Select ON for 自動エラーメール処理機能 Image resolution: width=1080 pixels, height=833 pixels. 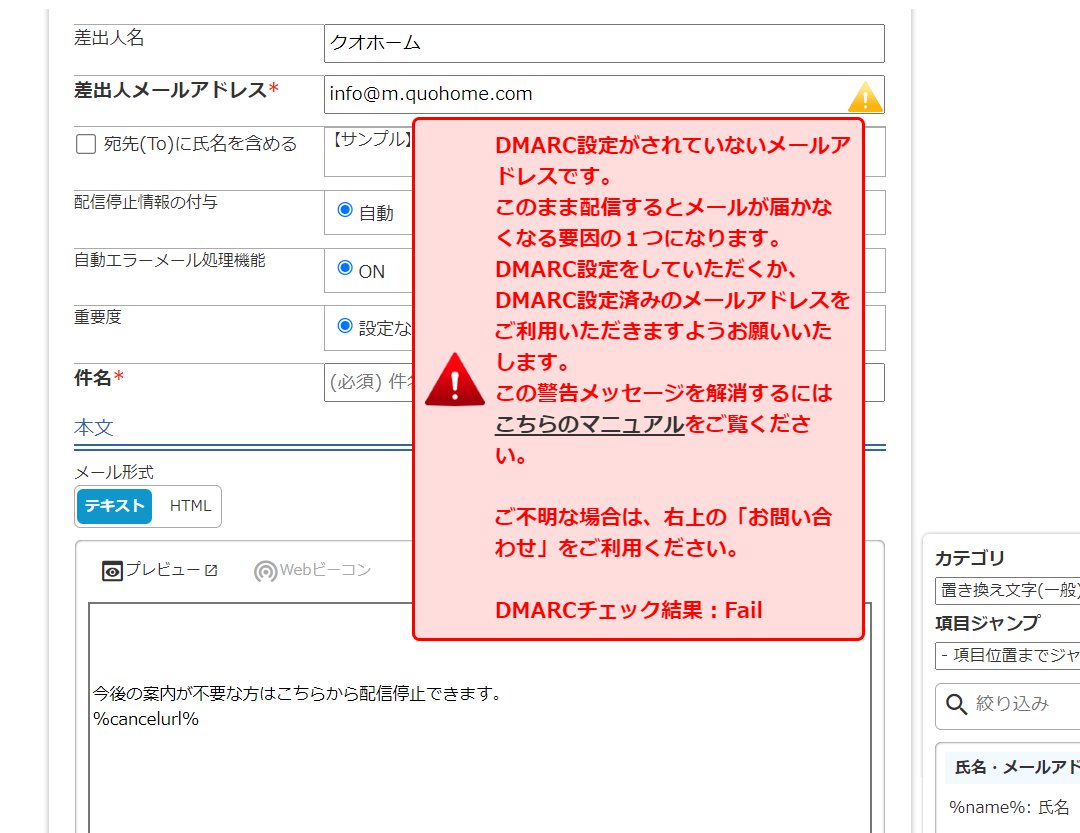[346, 268]
